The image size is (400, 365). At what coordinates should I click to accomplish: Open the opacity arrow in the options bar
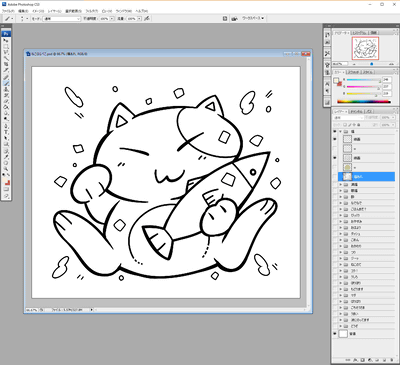coord(112,19)
